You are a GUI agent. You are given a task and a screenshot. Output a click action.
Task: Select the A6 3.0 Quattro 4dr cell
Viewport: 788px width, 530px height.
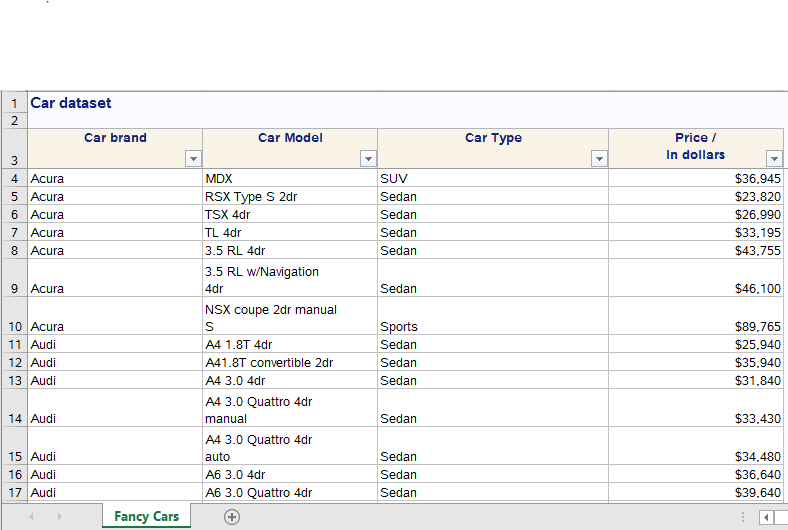(x=290, y=492)
